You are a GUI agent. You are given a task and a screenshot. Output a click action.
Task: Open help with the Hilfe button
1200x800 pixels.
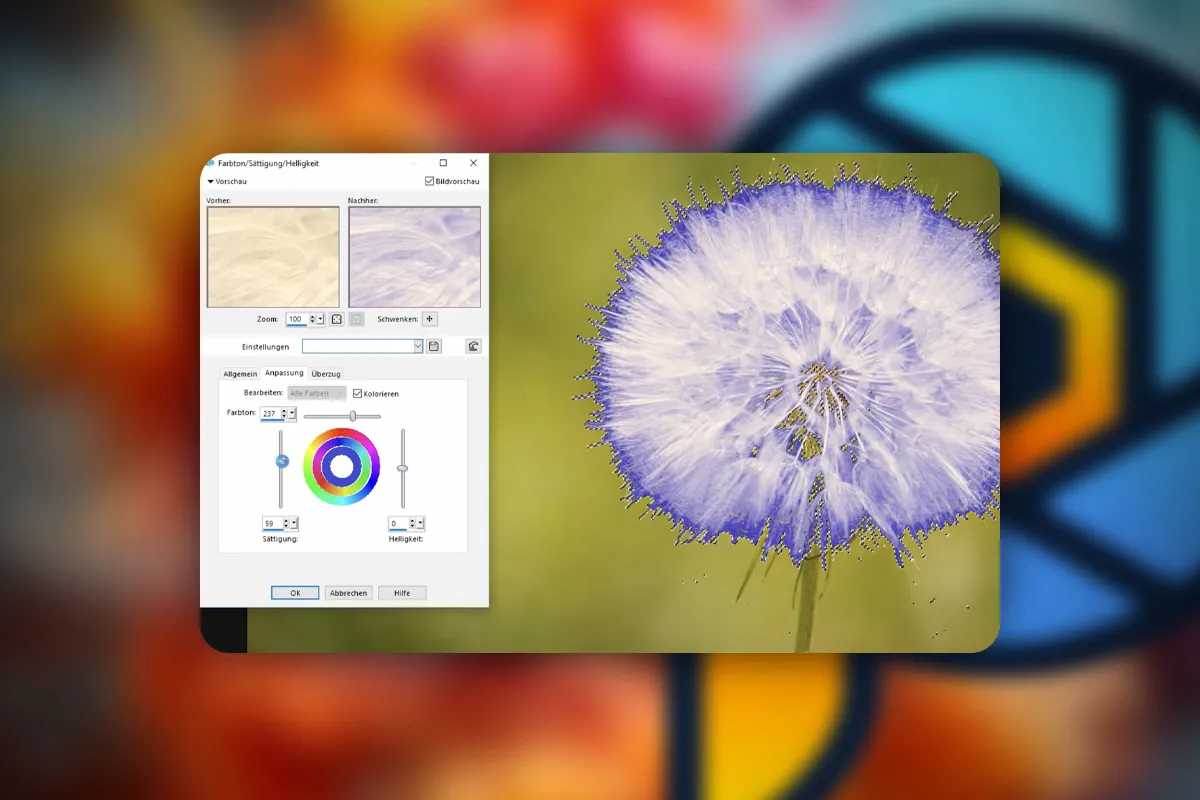[402, 593]
